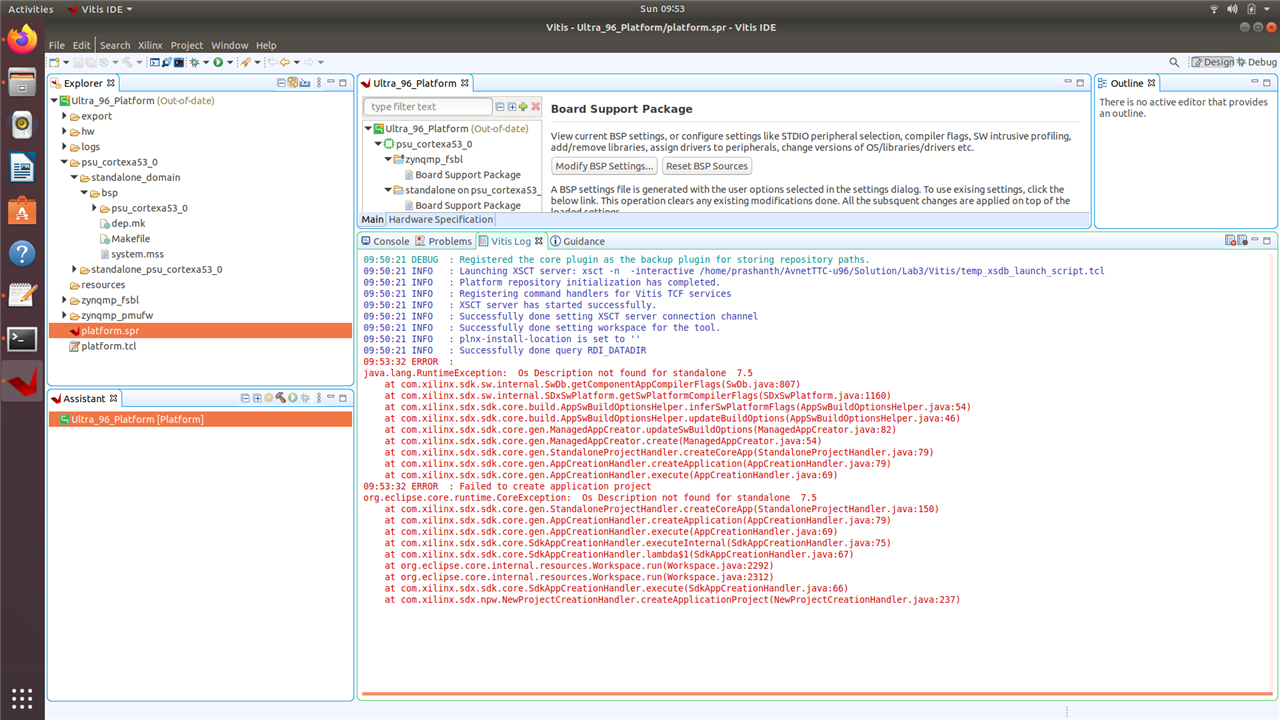Open the Project menu

click(186, 45)
